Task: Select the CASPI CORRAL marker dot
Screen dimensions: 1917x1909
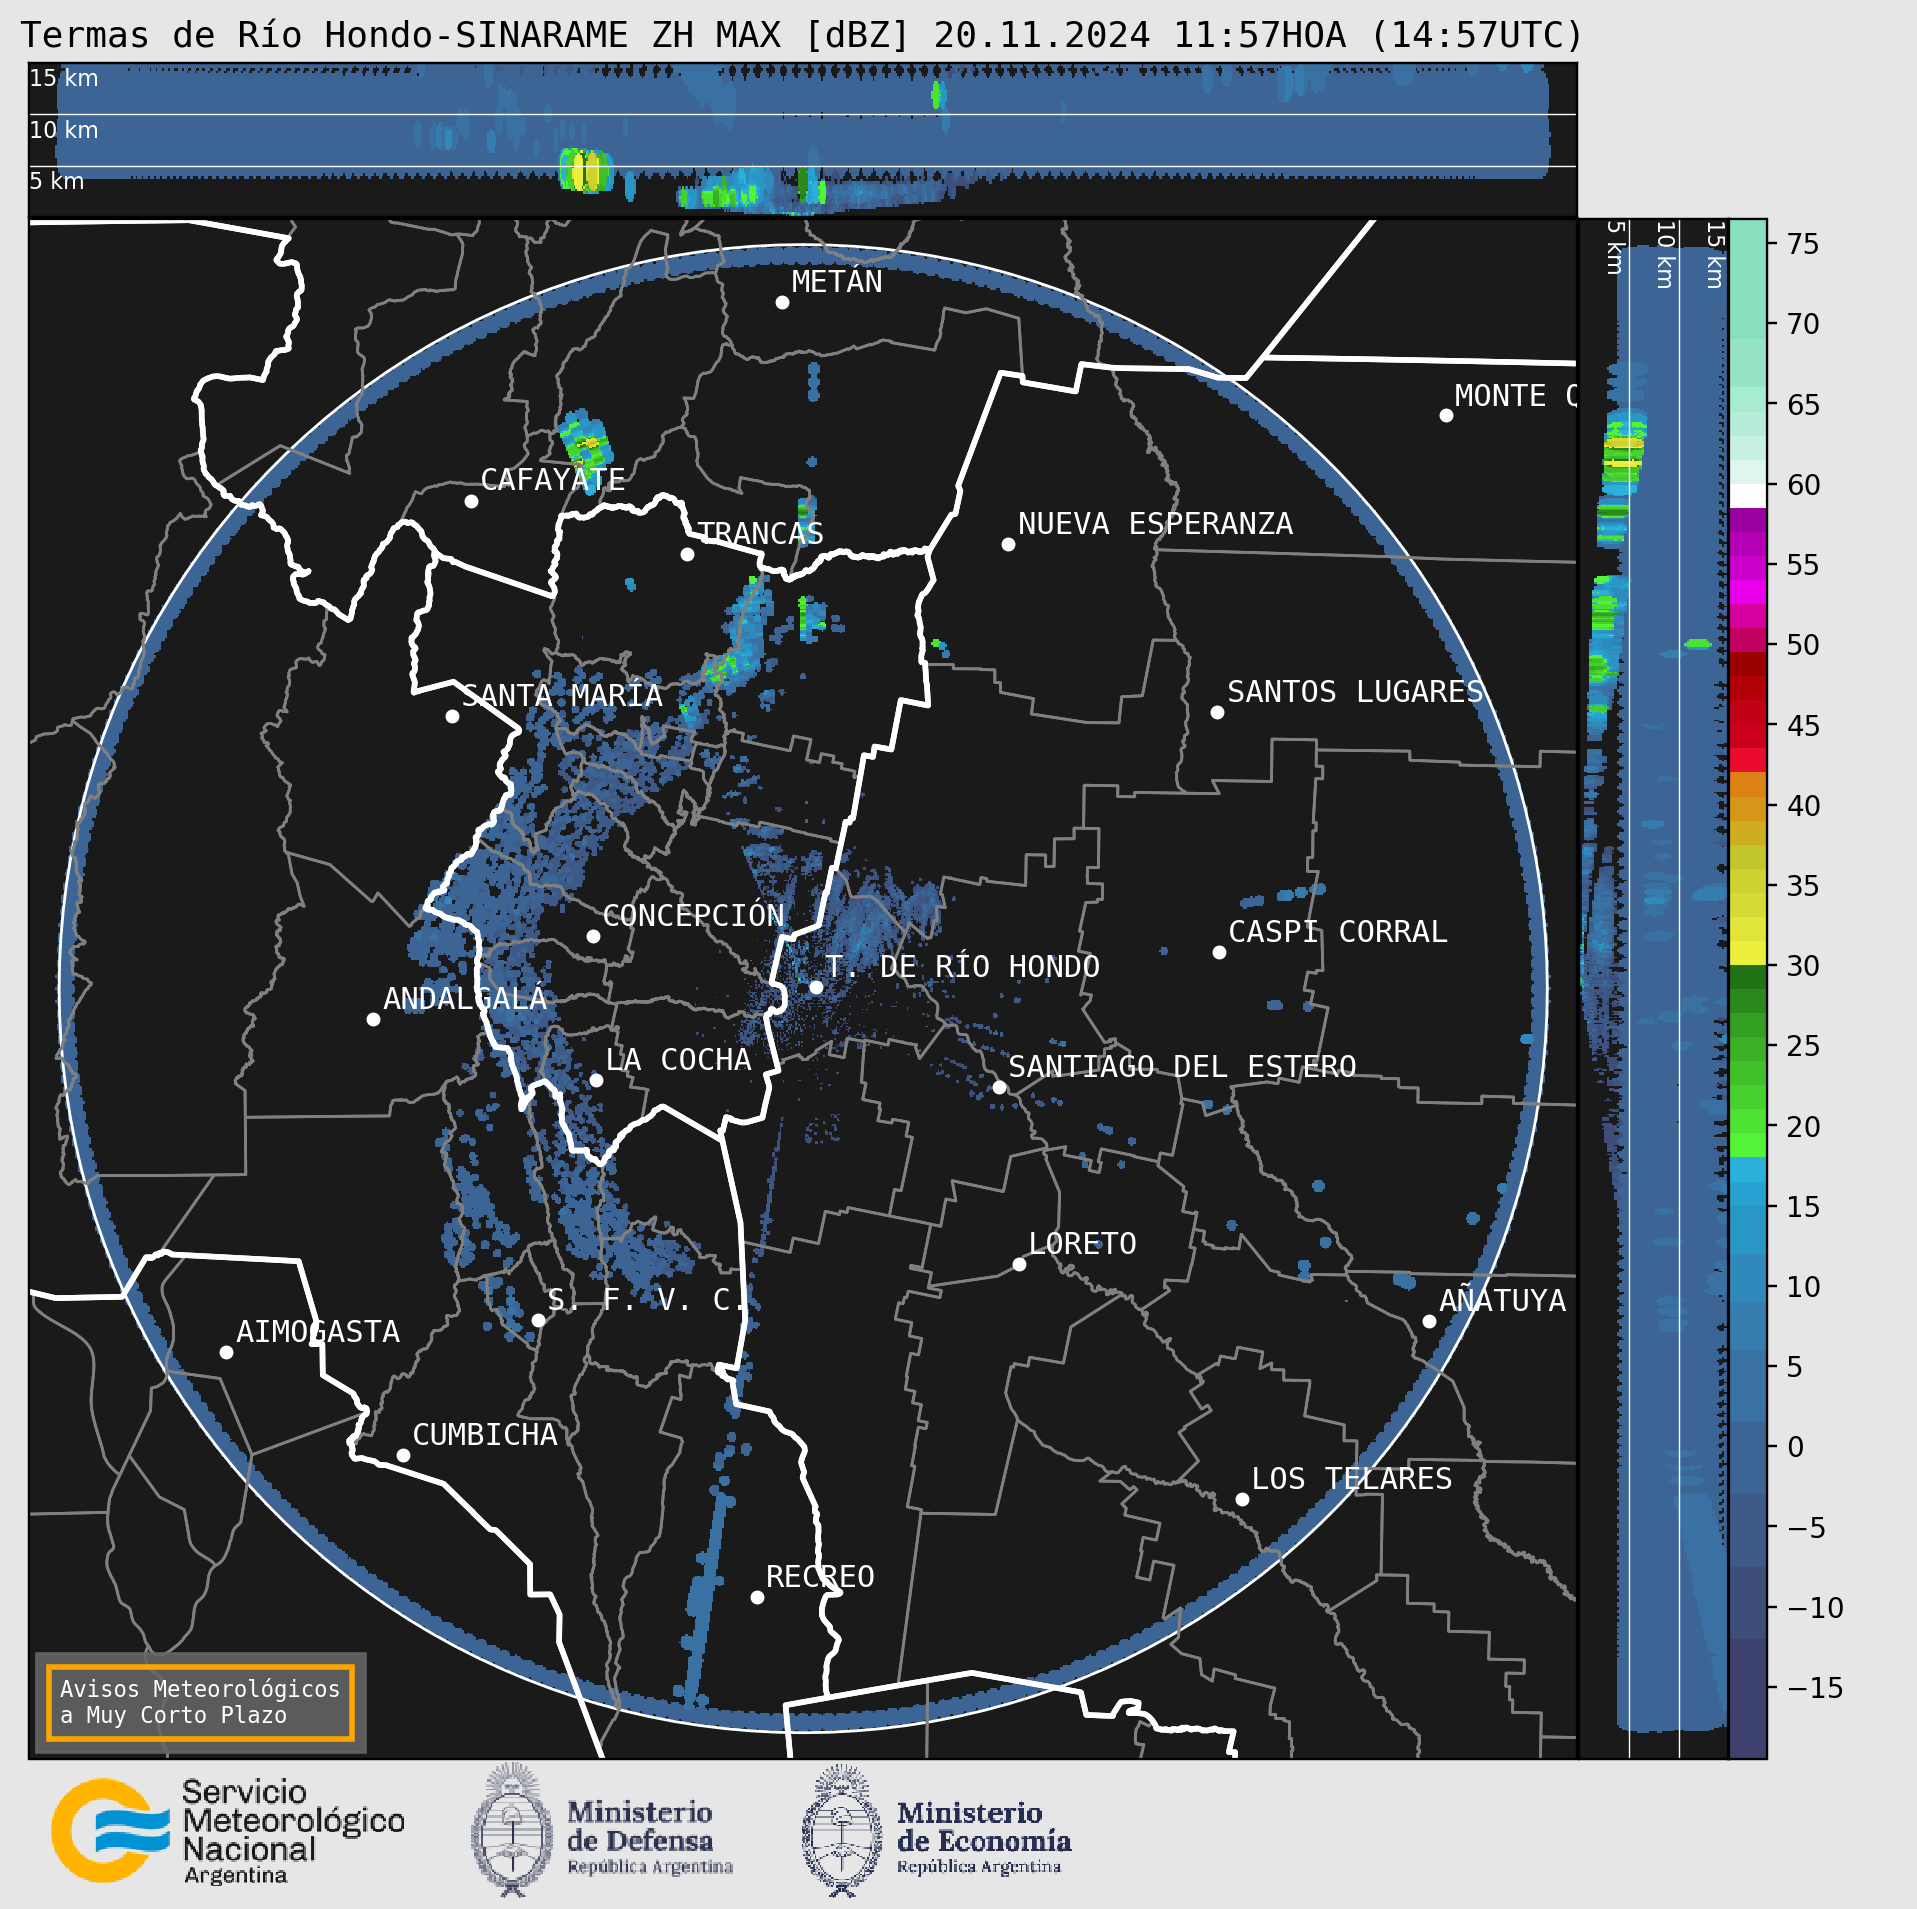Action: (x=1219, y=952)
